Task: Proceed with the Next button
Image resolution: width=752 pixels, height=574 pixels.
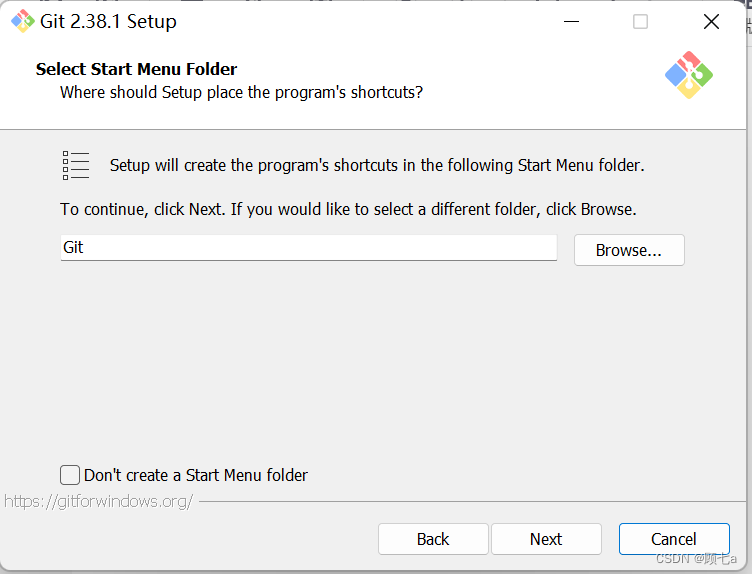Action: pos(546,539)
